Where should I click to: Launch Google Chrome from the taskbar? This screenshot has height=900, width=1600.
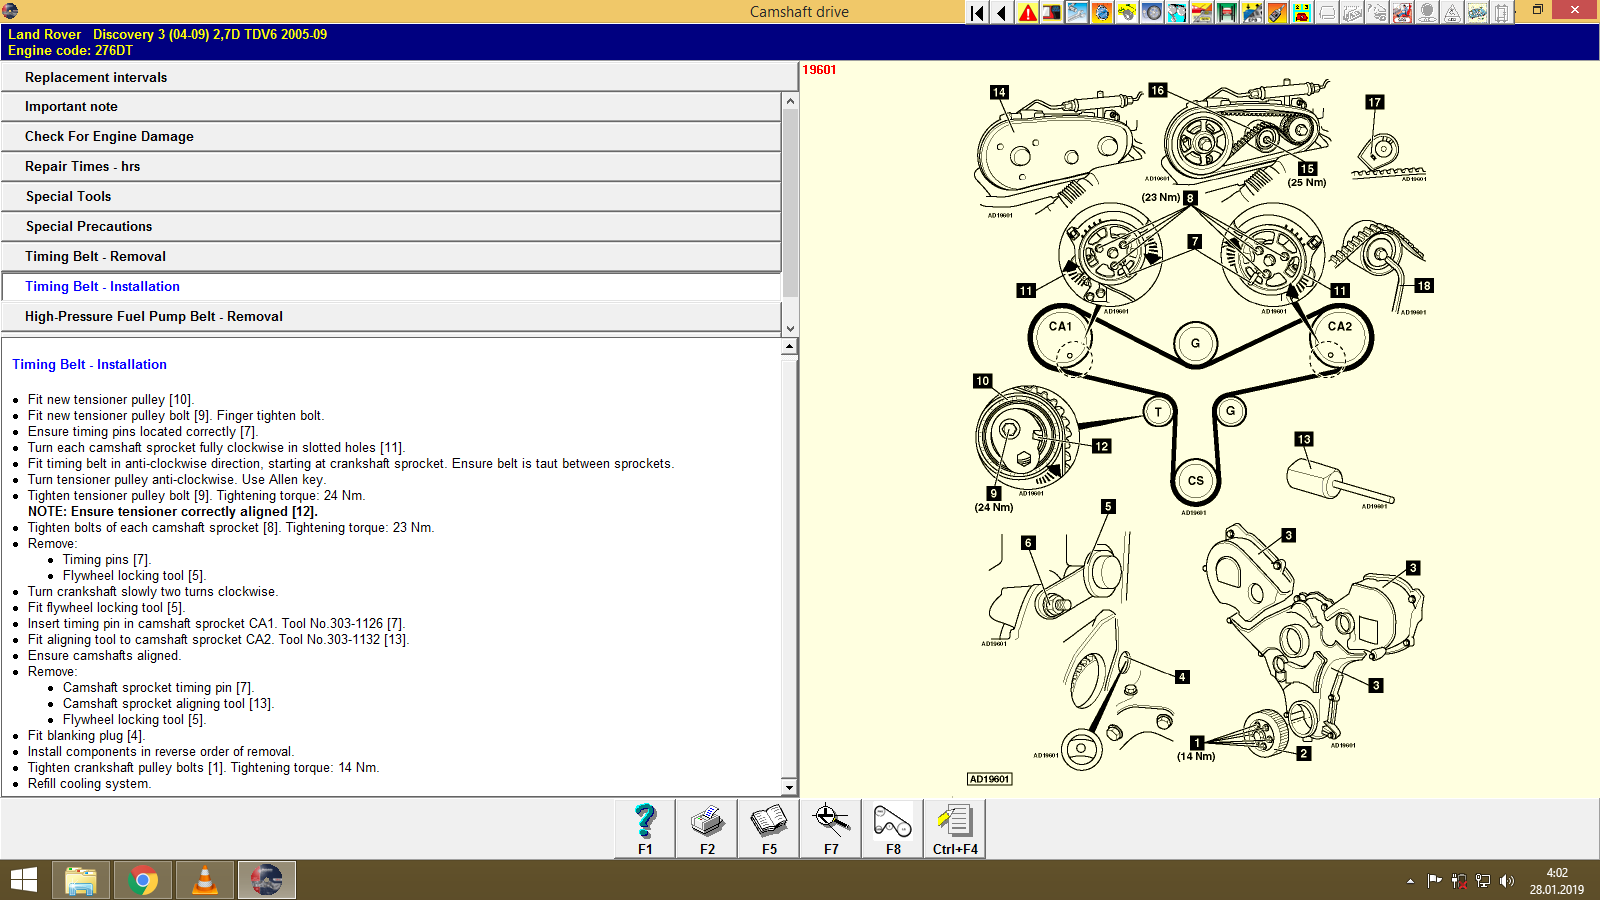pos(142,880)
